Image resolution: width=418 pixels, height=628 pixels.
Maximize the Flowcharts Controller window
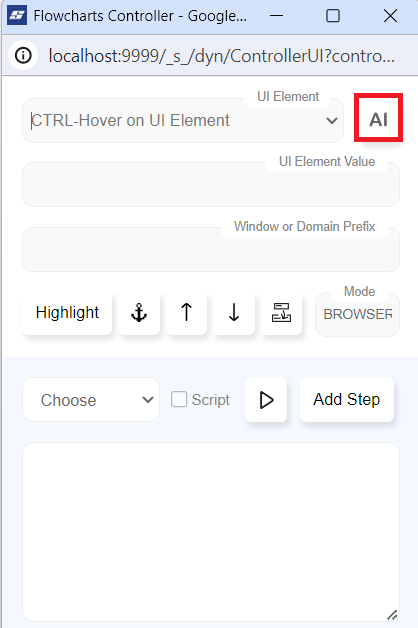point(333,16)
